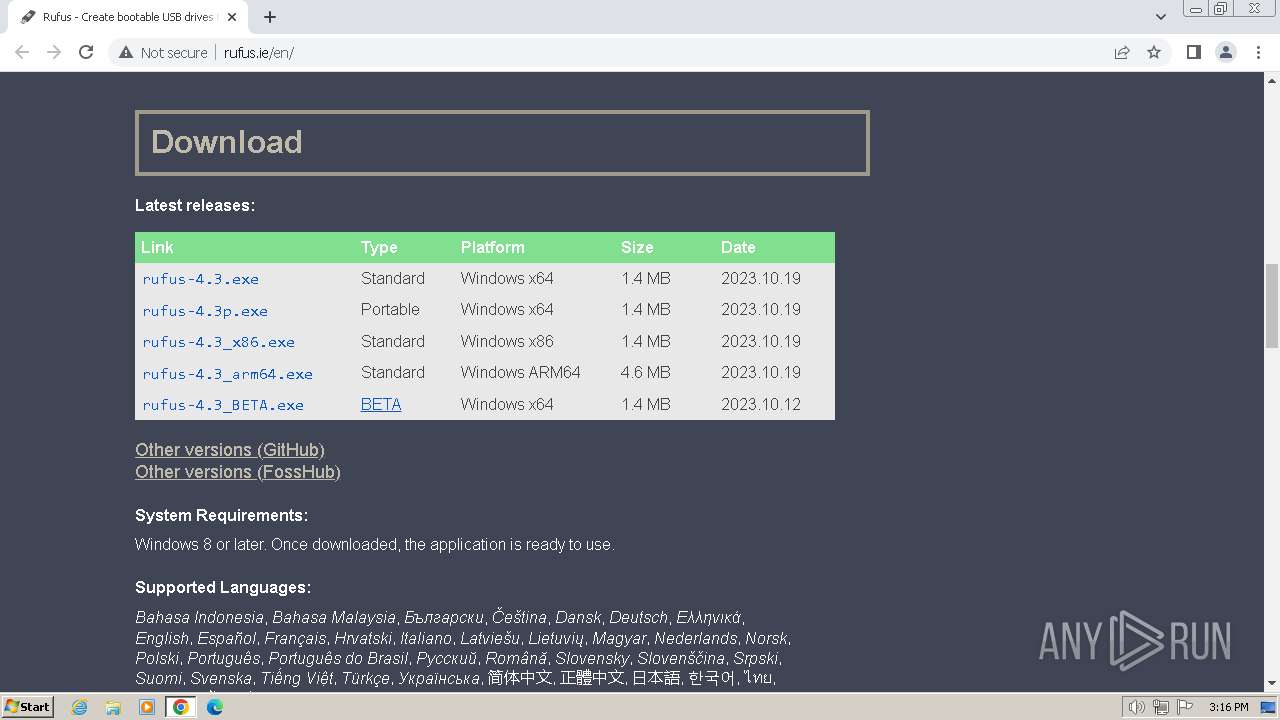Click the show desktop tray icon
The width and height of the screenshot is (1280, 720).
coord(1268,707)
